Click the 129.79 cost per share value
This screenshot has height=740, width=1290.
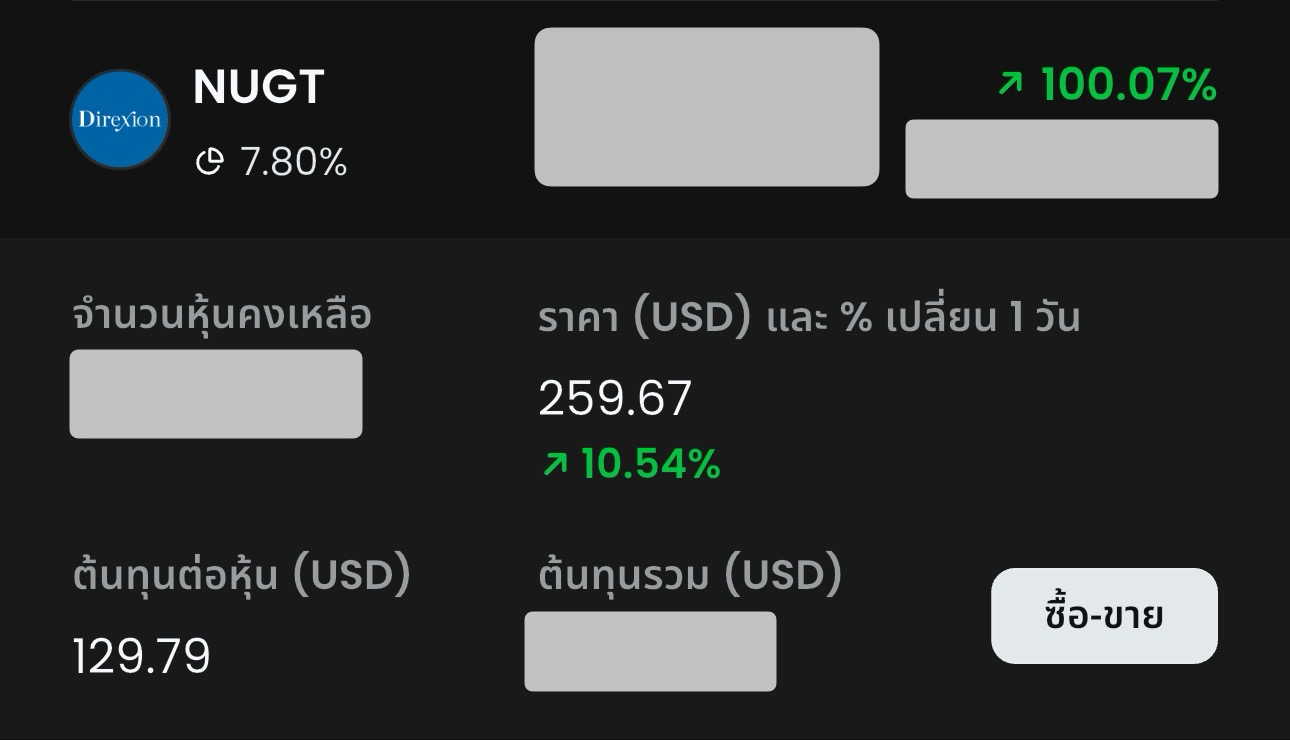tap(141, 657)
